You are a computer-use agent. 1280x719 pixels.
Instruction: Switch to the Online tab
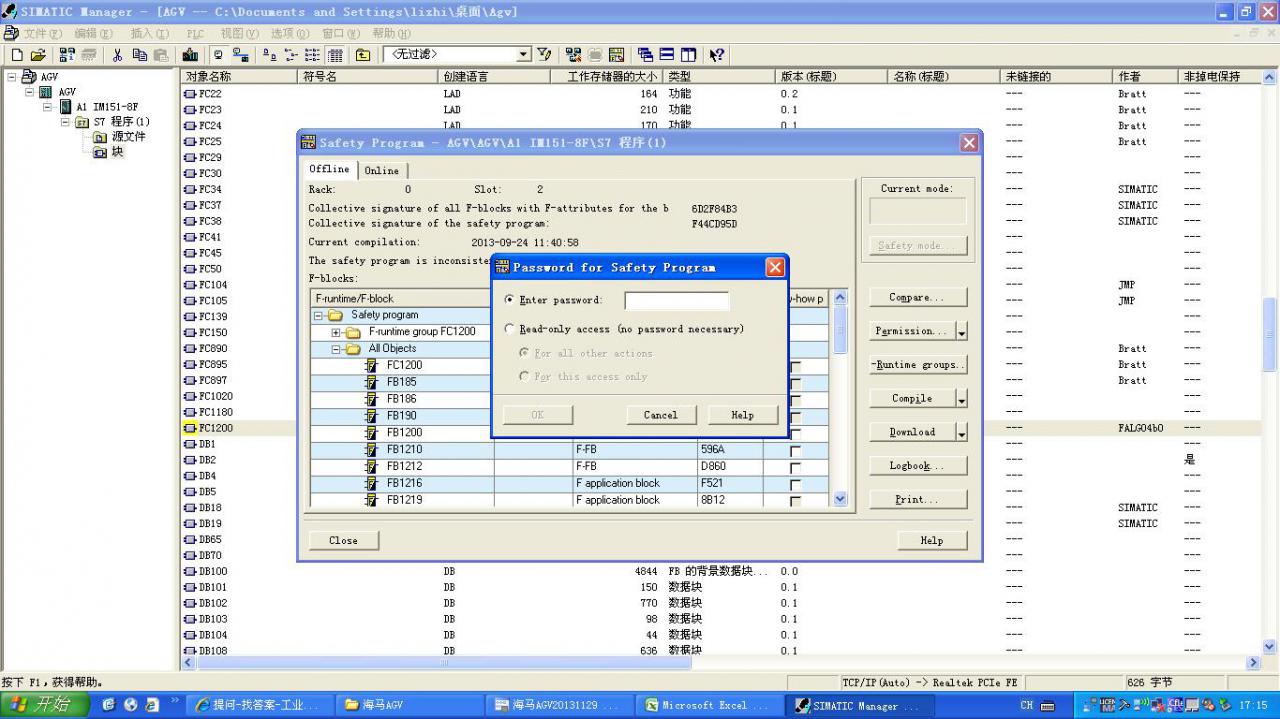381,171
